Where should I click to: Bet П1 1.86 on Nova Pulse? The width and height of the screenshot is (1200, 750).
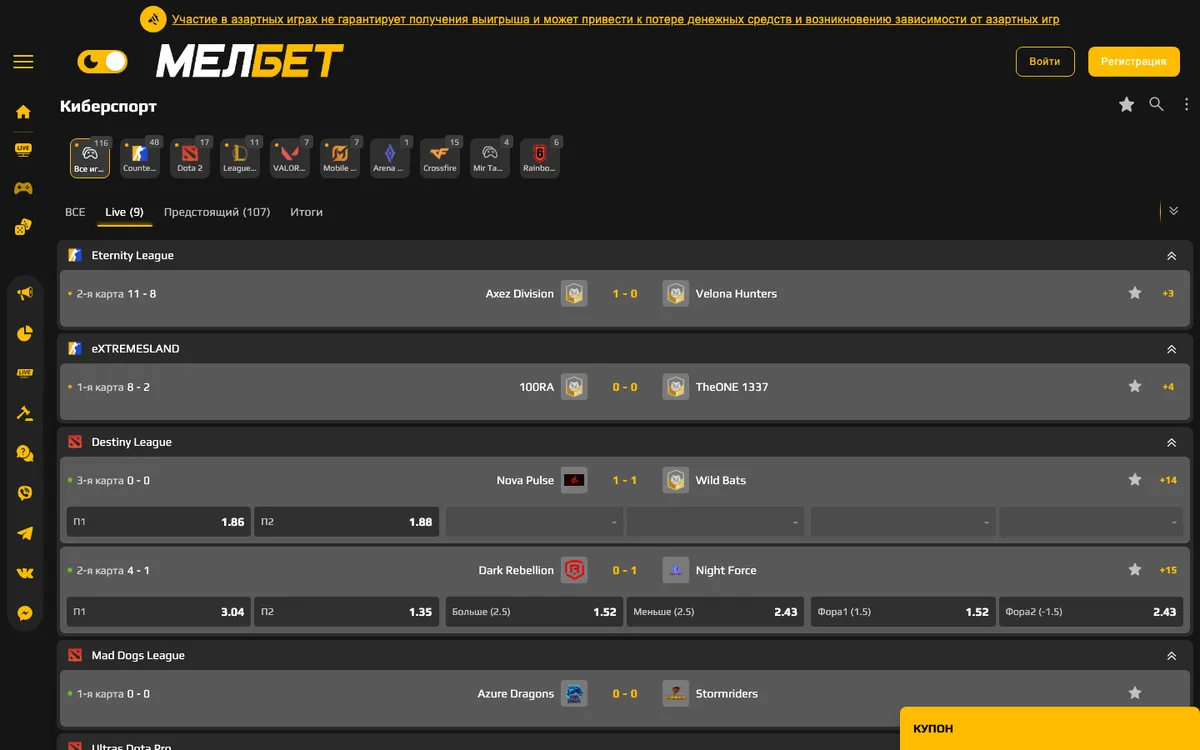pyautogui.click(x=159, y=522)
